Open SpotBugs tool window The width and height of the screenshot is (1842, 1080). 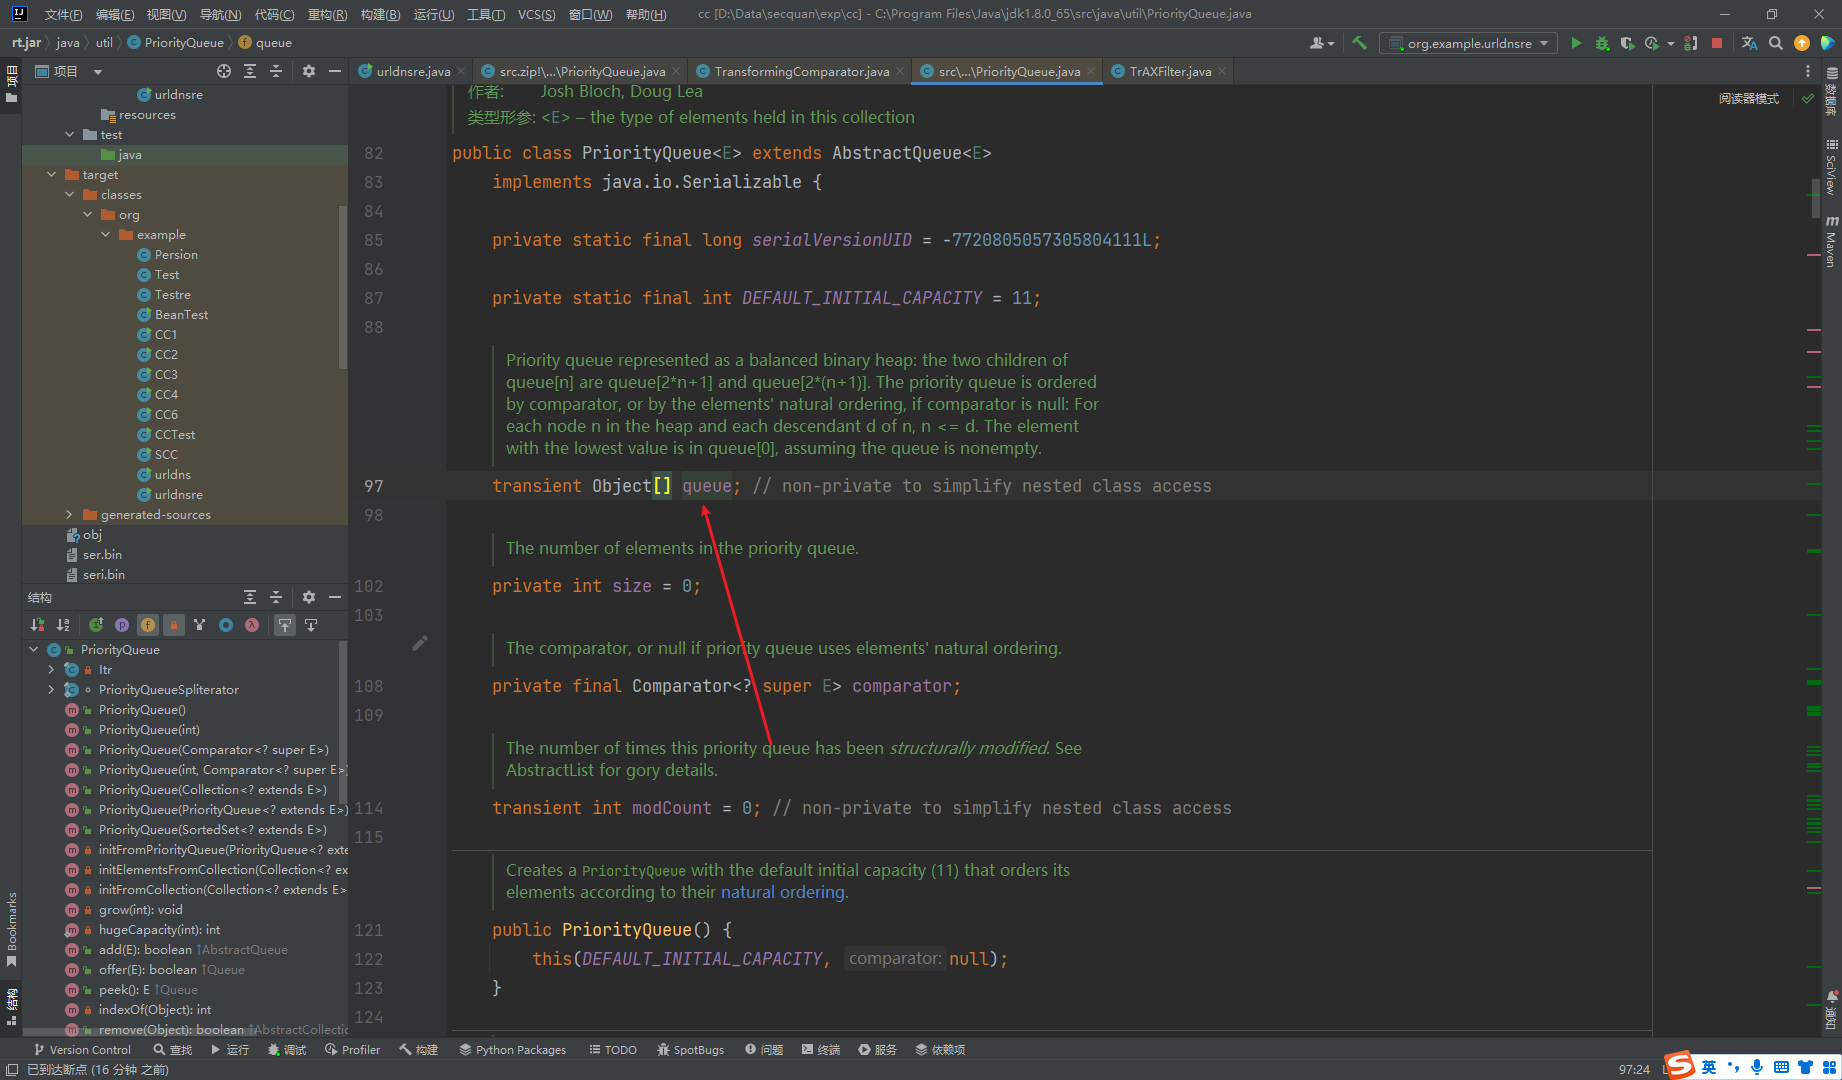pyautogui.click(x=690, y=1049)
